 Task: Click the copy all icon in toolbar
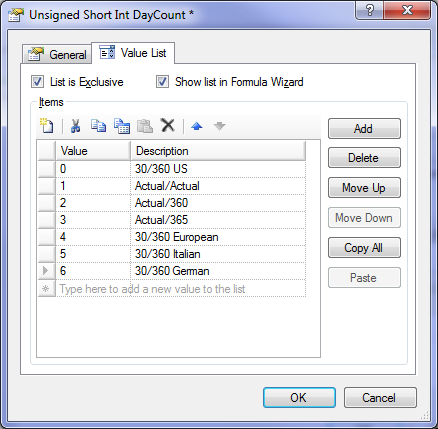tap(122, 126)
